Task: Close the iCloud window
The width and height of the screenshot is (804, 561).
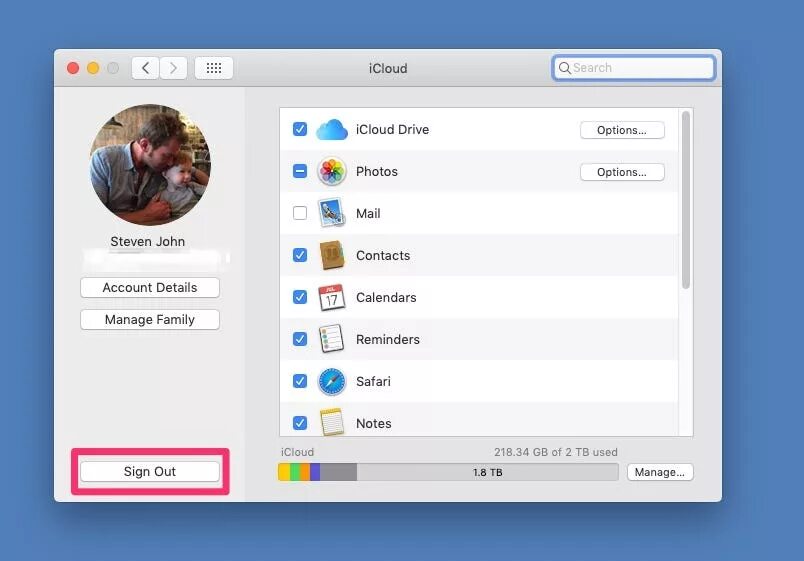Action: [73, 68]
